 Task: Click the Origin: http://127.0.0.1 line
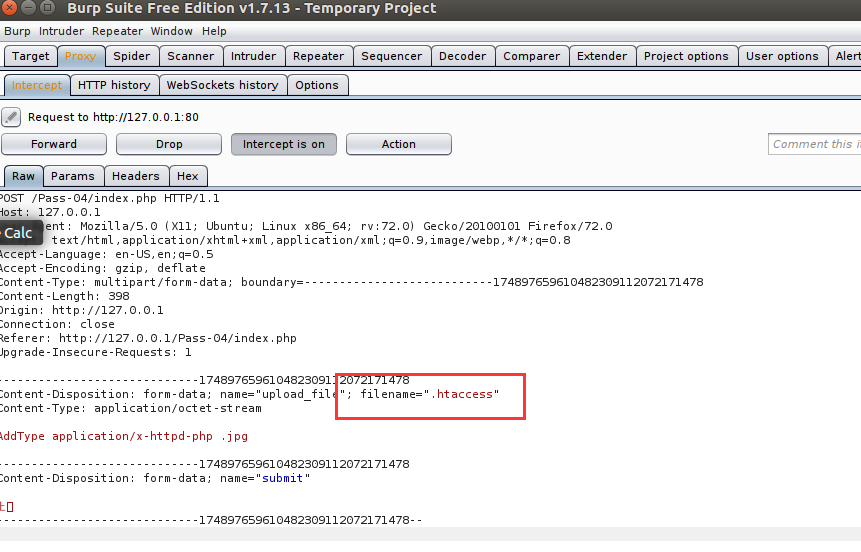[x=82, y=310]
